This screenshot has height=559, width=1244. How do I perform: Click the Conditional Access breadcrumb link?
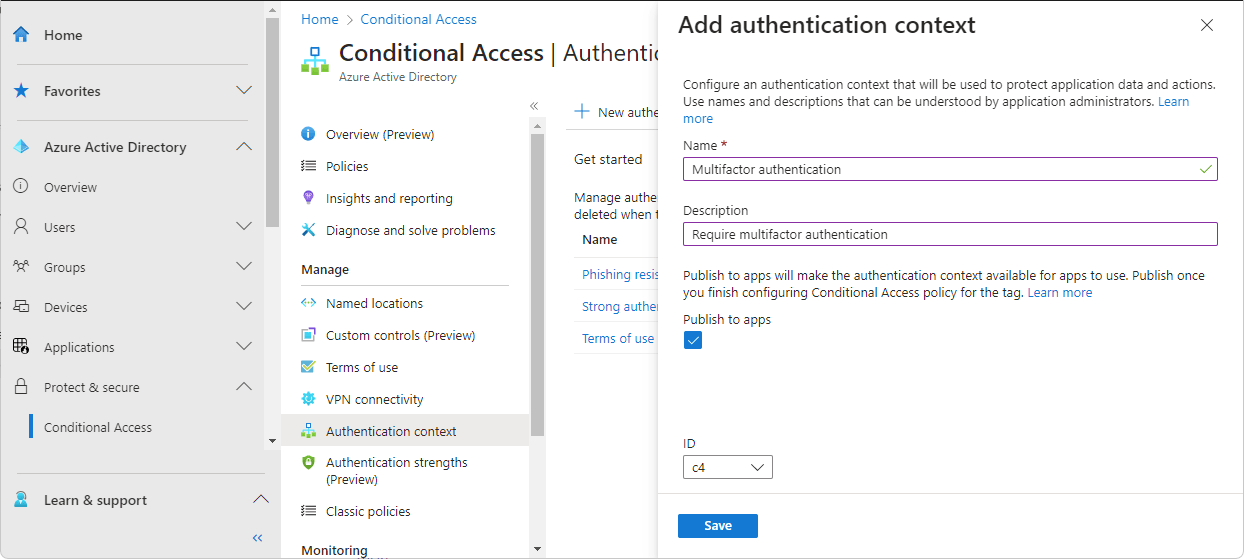(x=418, y=19)
